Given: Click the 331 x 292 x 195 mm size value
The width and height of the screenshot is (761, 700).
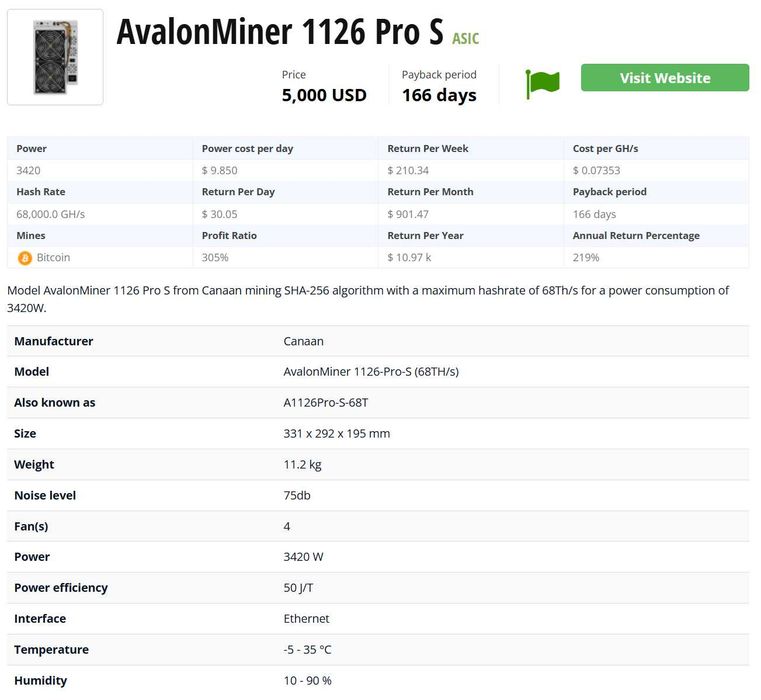Looking at the screenshot, I should coord(337,433).
